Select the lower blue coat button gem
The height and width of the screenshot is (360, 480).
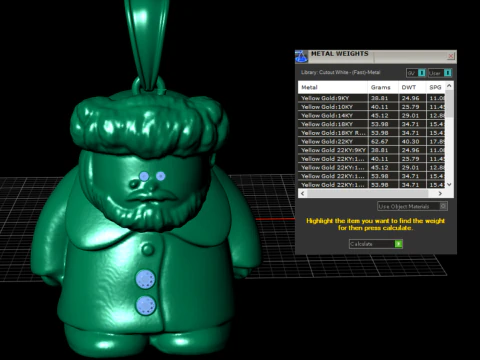tap(146, 305)
